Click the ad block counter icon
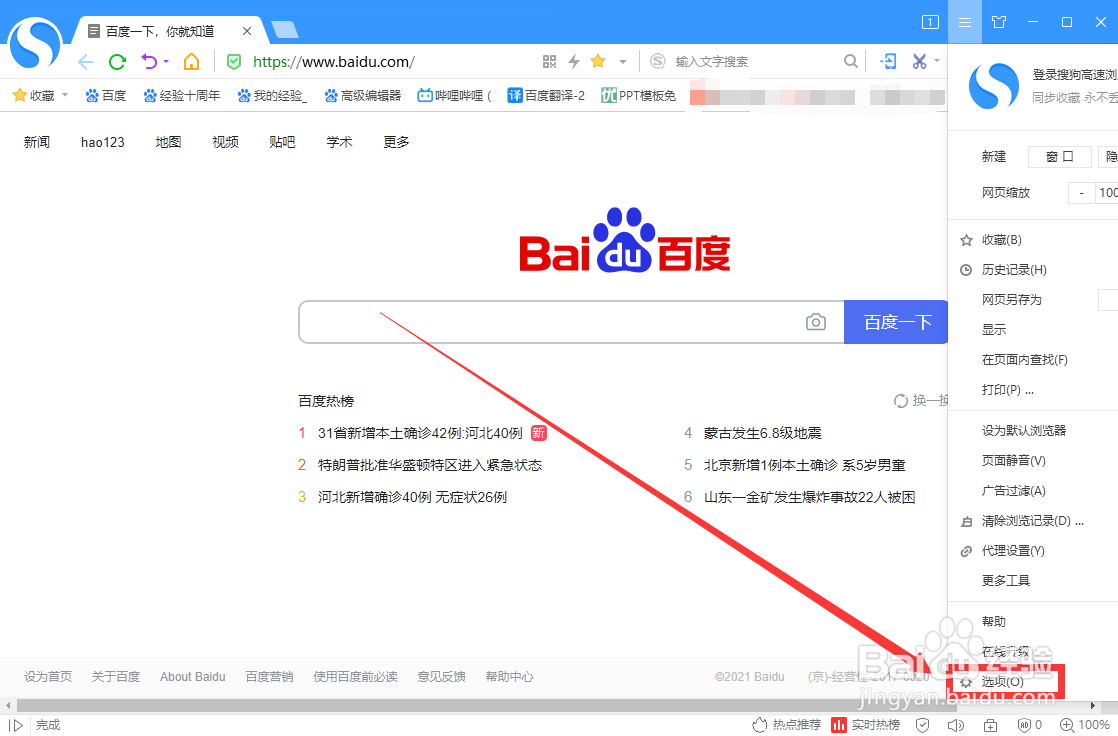The image size is (1118, 736). [x=1029, y=725]
